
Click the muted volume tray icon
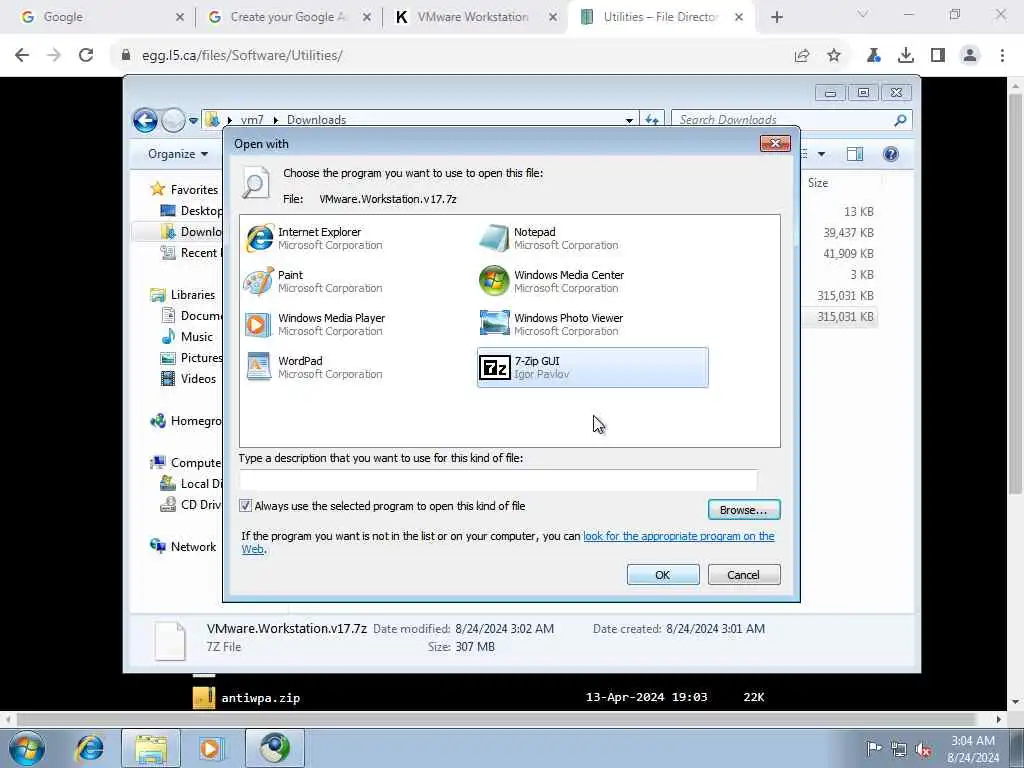[x=923, y=750]
